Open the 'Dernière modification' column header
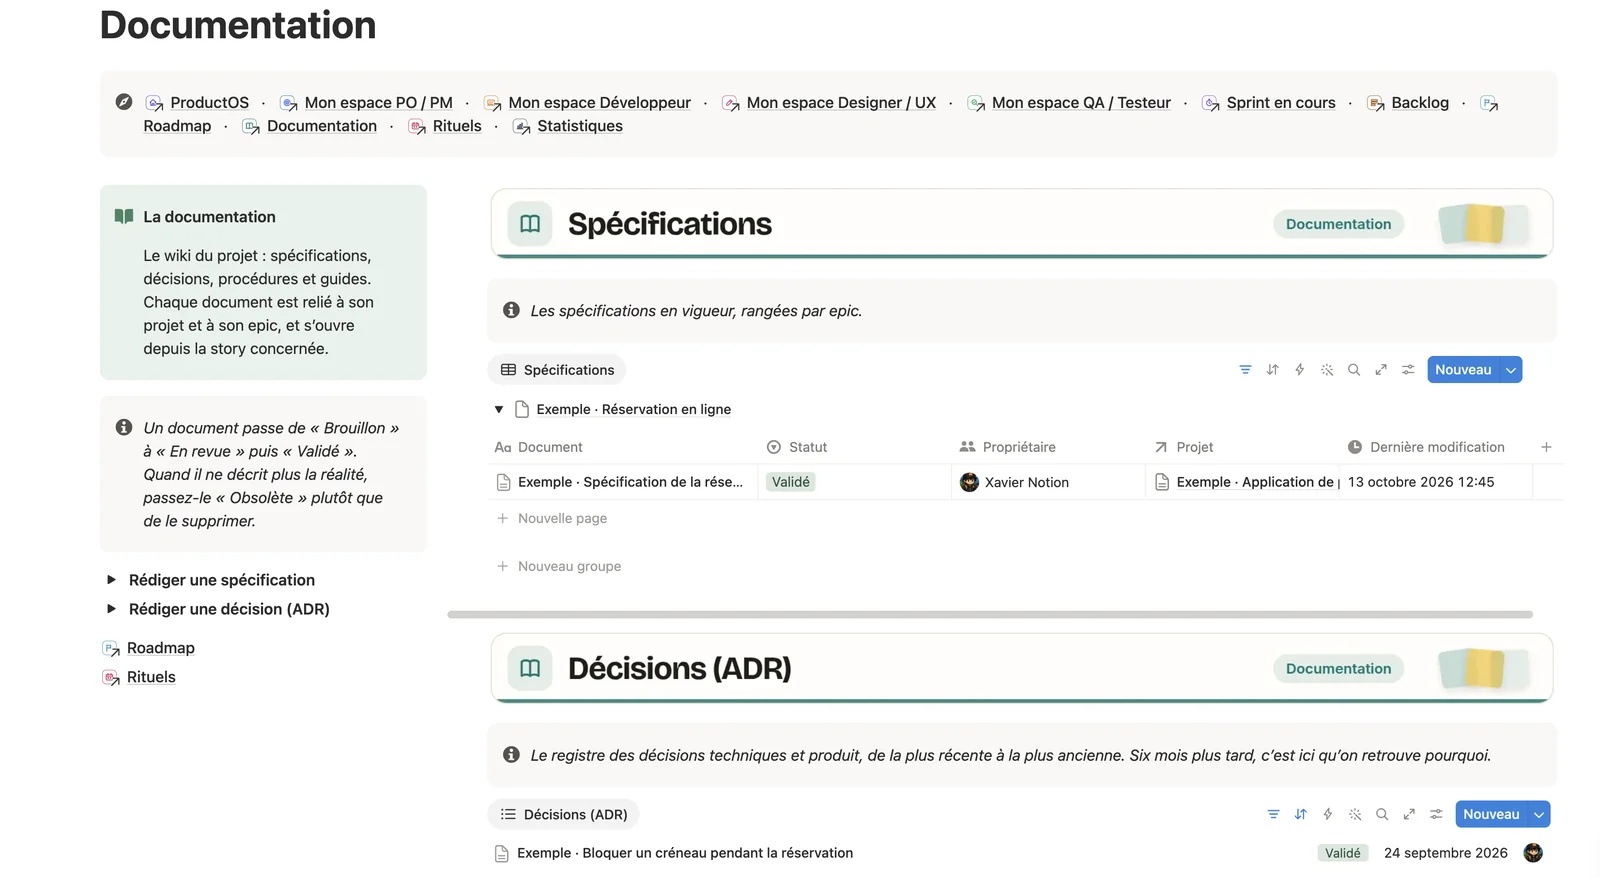The width and height of the screenshot is (1600, 877). 1426,447
